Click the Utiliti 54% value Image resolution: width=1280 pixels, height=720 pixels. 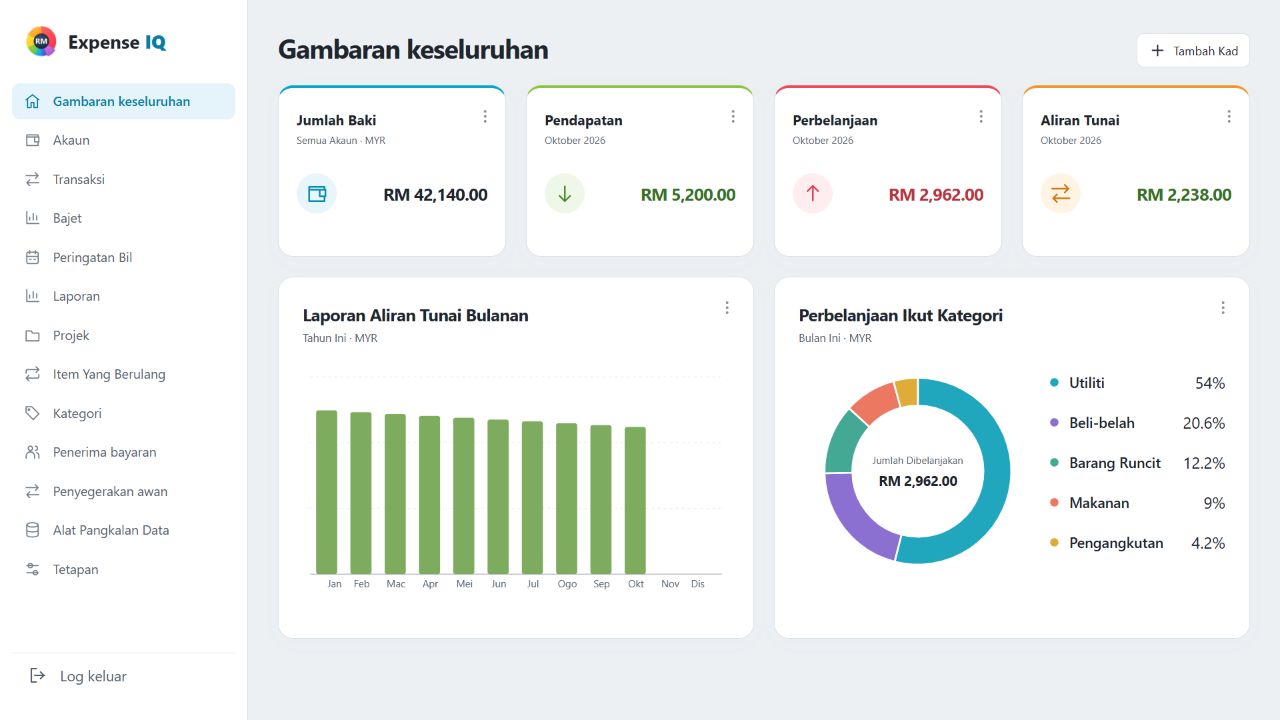(1210, 383)
